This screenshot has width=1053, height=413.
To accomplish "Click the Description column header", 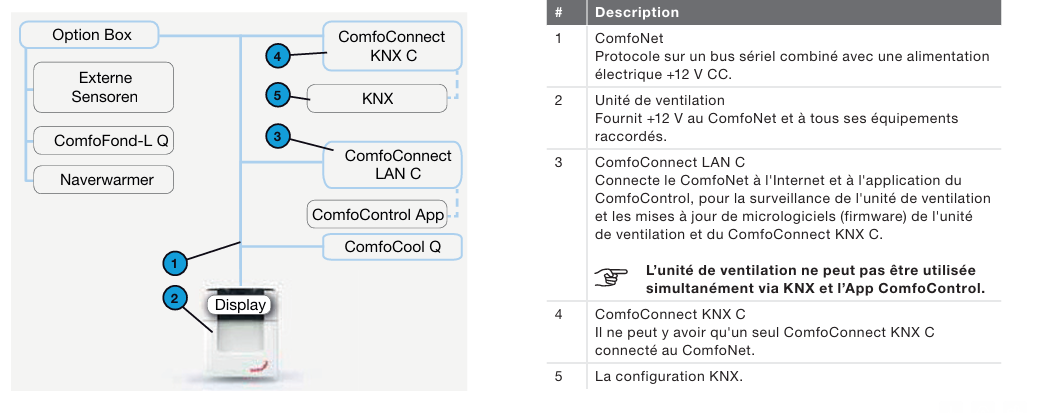I will click(636, 12).
